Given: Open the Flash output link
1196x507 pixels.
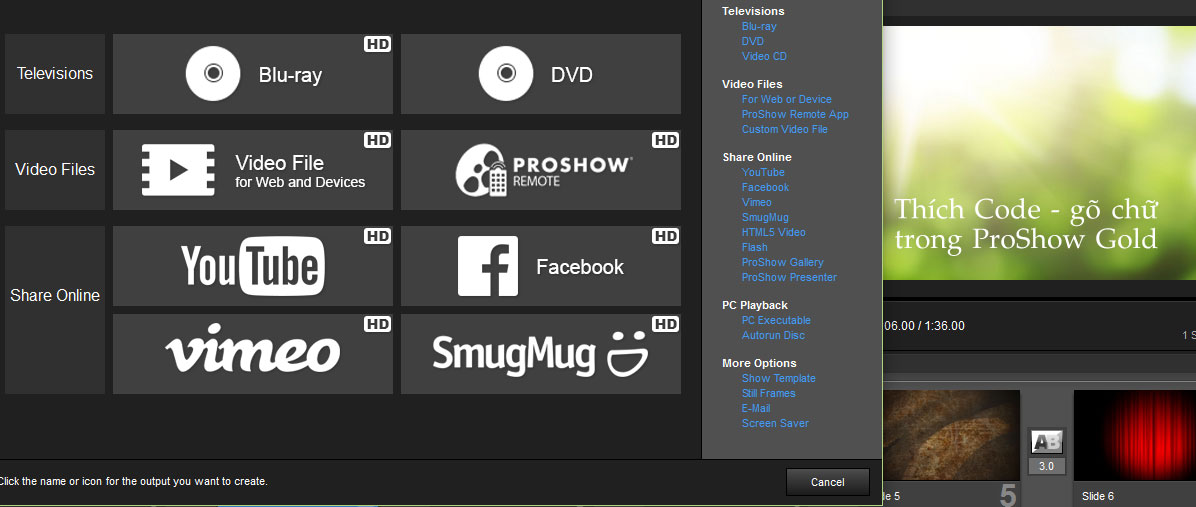Looking at the screenshot, I should coord(754,247).
